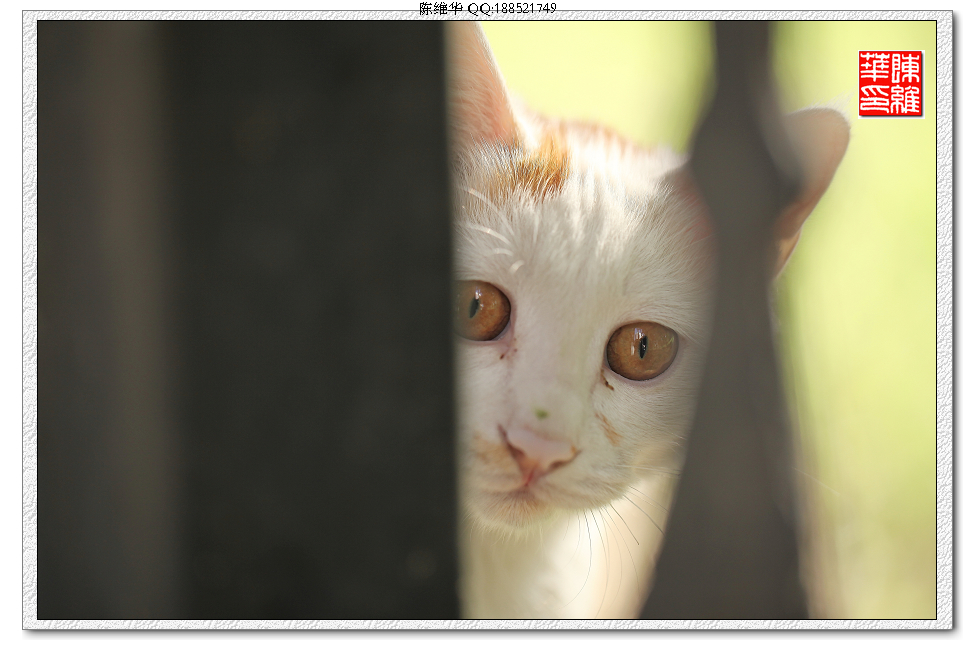This screenshot has height=650, width=975.
Task: Click the cat's amber eye nearest blurred bar
Action: (x=641, y=350)
